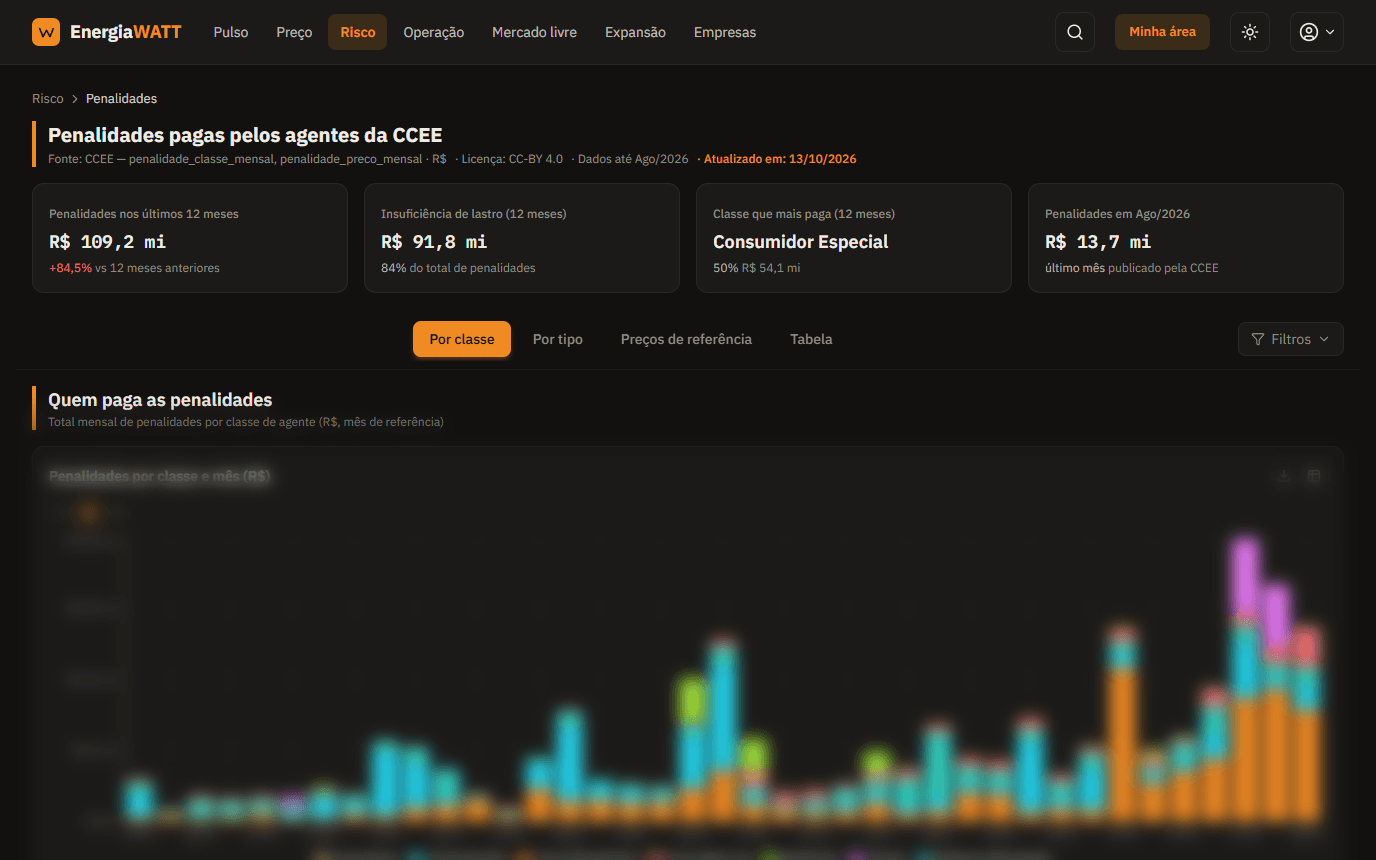Click the R$ 13,7 mi value
The image size is (1376, 860).
pos(1098,242)
